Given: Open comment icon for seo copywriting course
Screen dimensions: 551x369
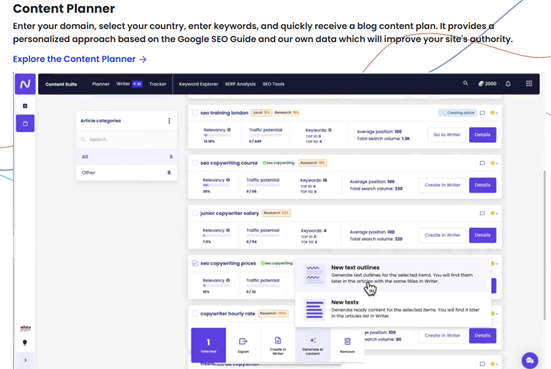Looking at the screenshot, I should coord(482,163).
